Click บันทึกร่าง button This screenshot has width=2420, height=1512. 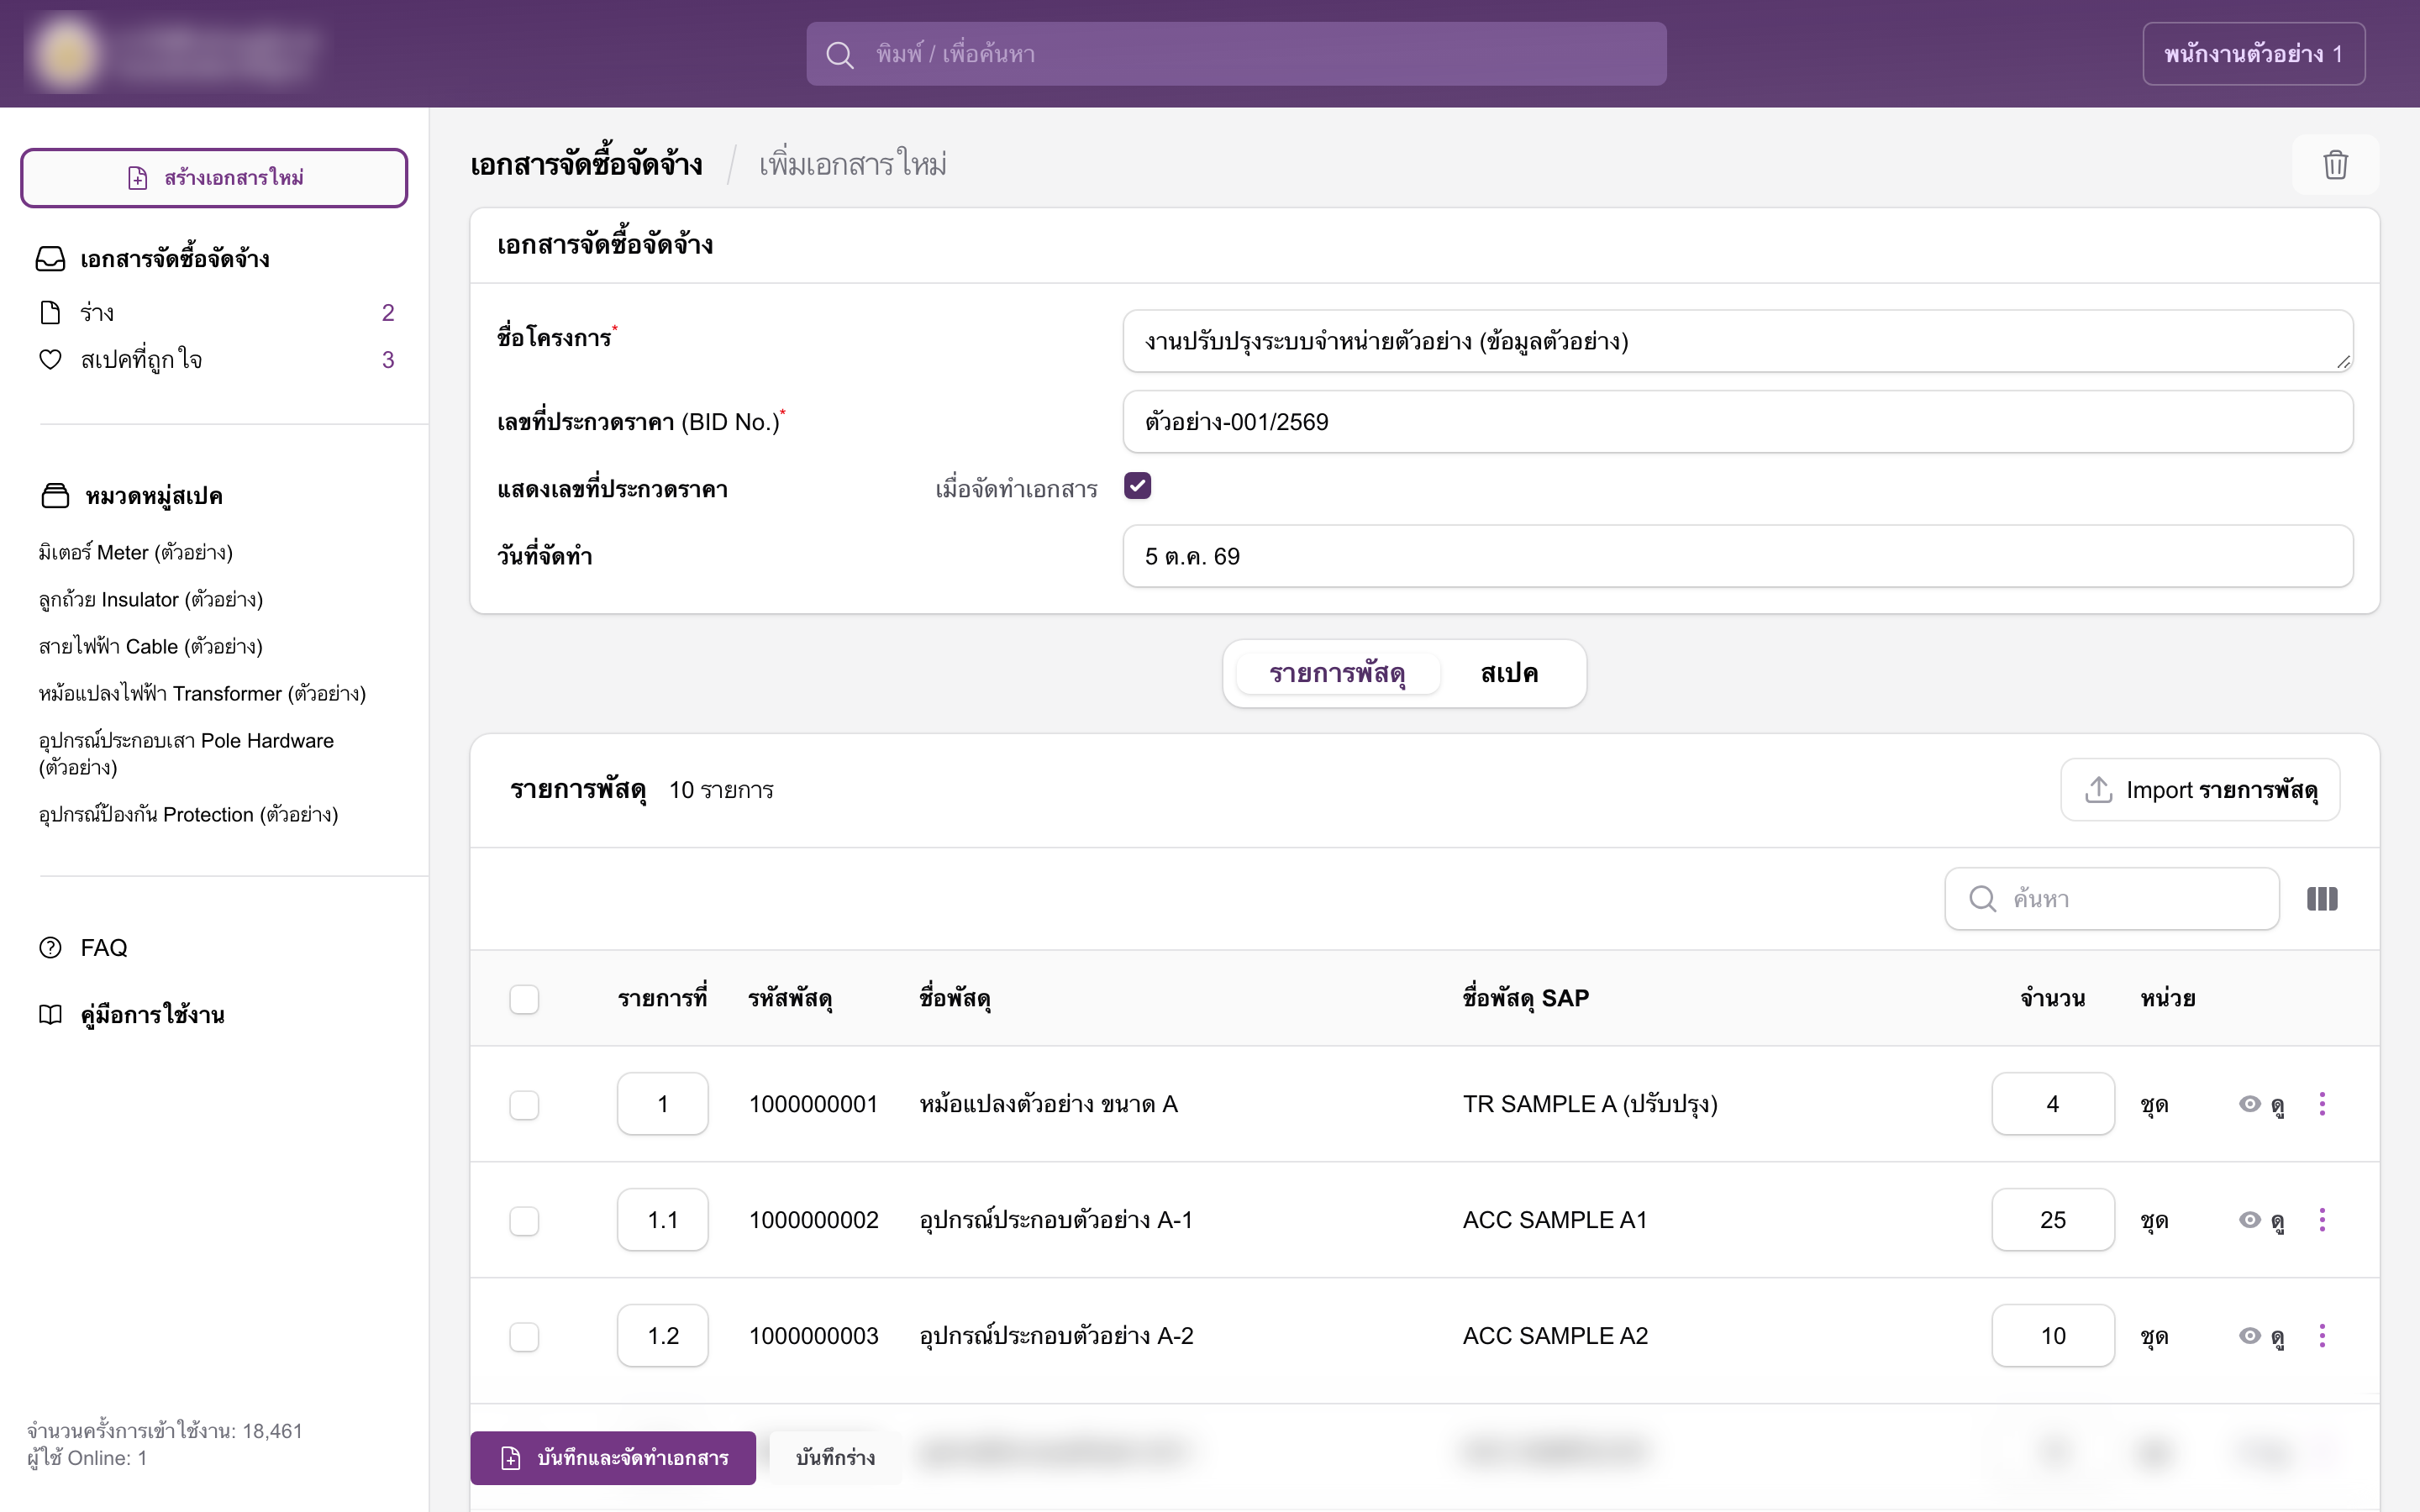835,1458
